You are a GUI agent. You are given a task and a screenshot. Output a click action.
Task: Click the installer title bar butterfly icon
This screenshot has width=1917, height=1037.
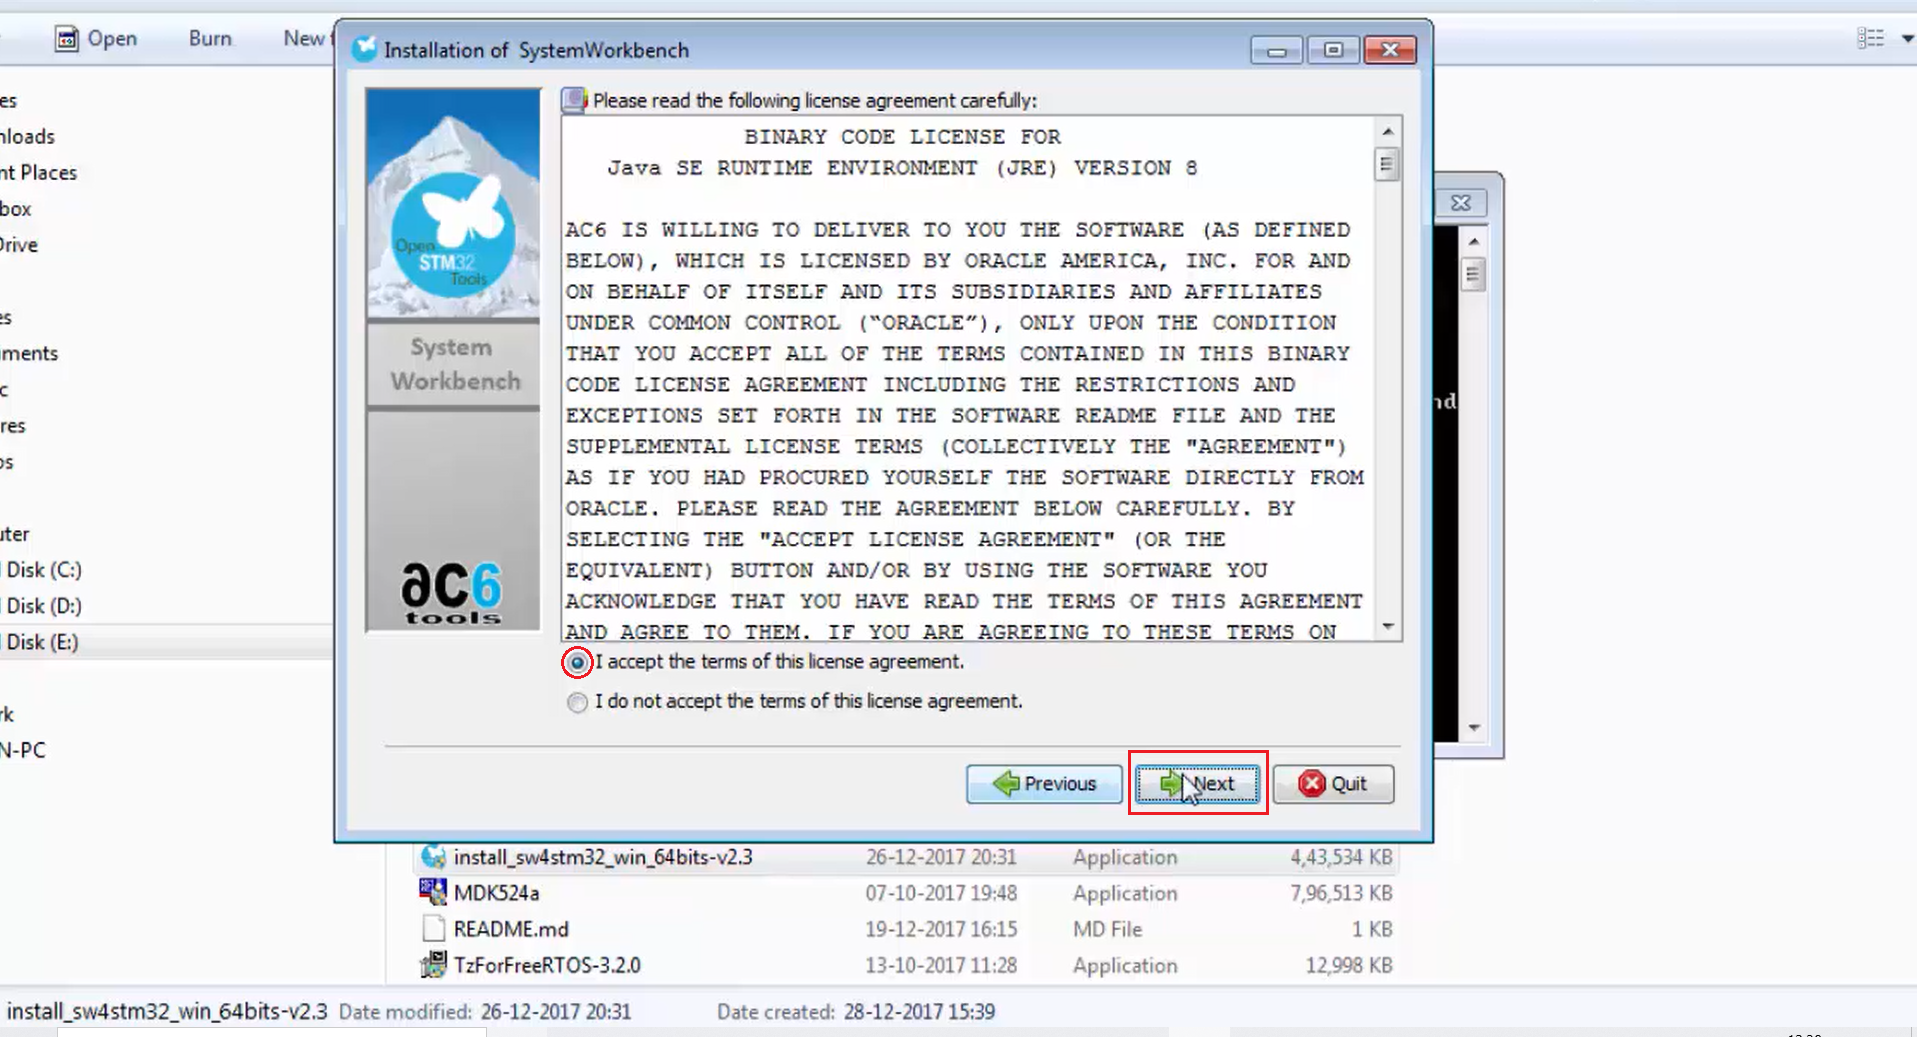(x=365, y=49)
